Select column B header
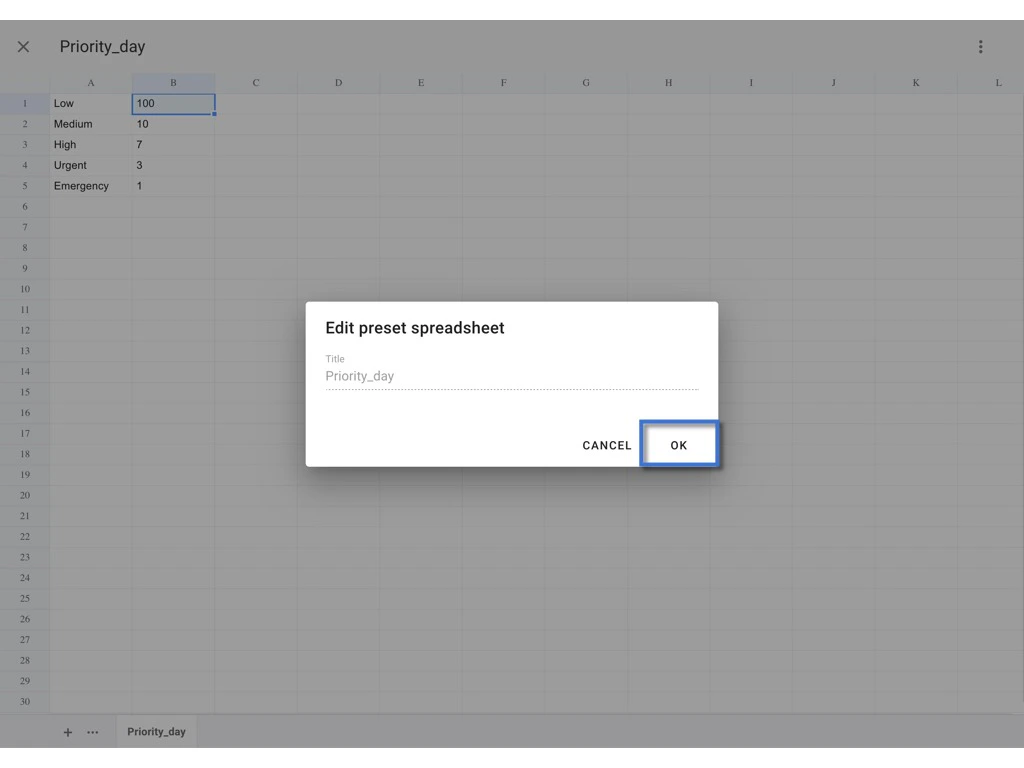The width and height of the screenshot is (1024, 768). (172, 82)
